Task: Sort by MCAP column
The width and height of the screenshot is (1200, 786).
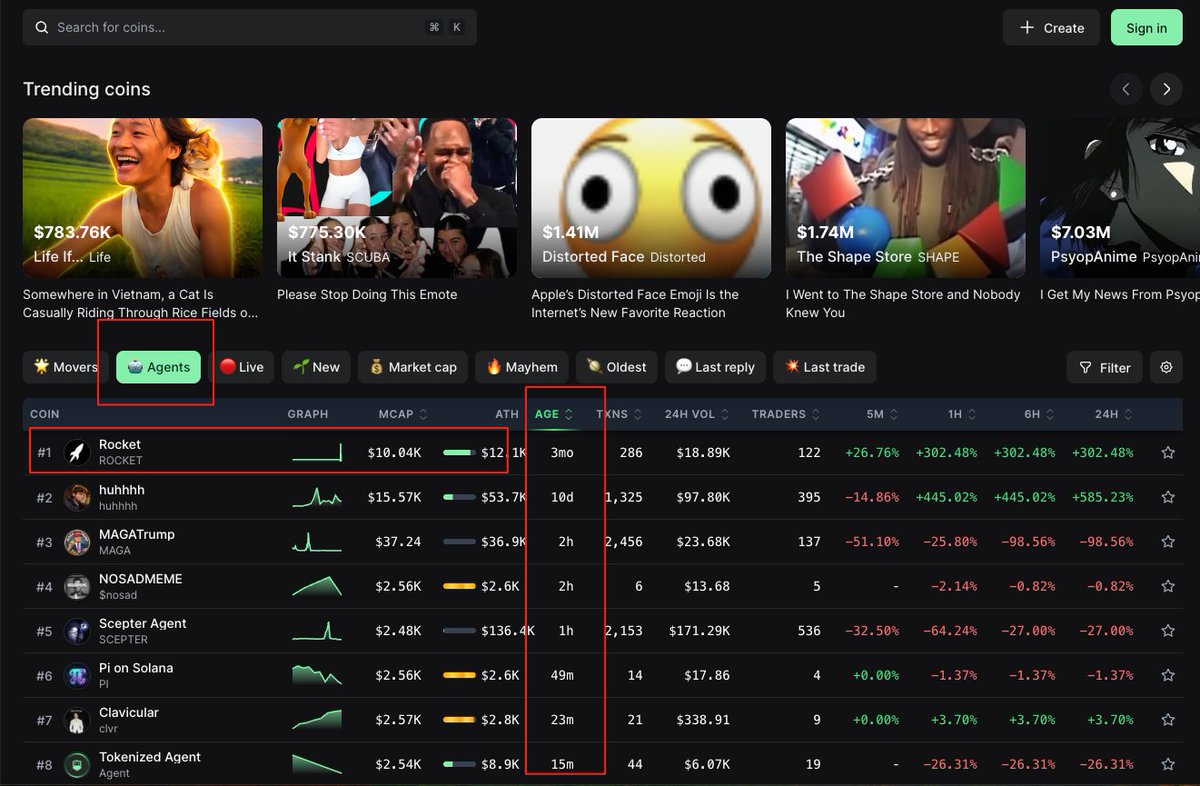Action: click(x=403, y=414)
